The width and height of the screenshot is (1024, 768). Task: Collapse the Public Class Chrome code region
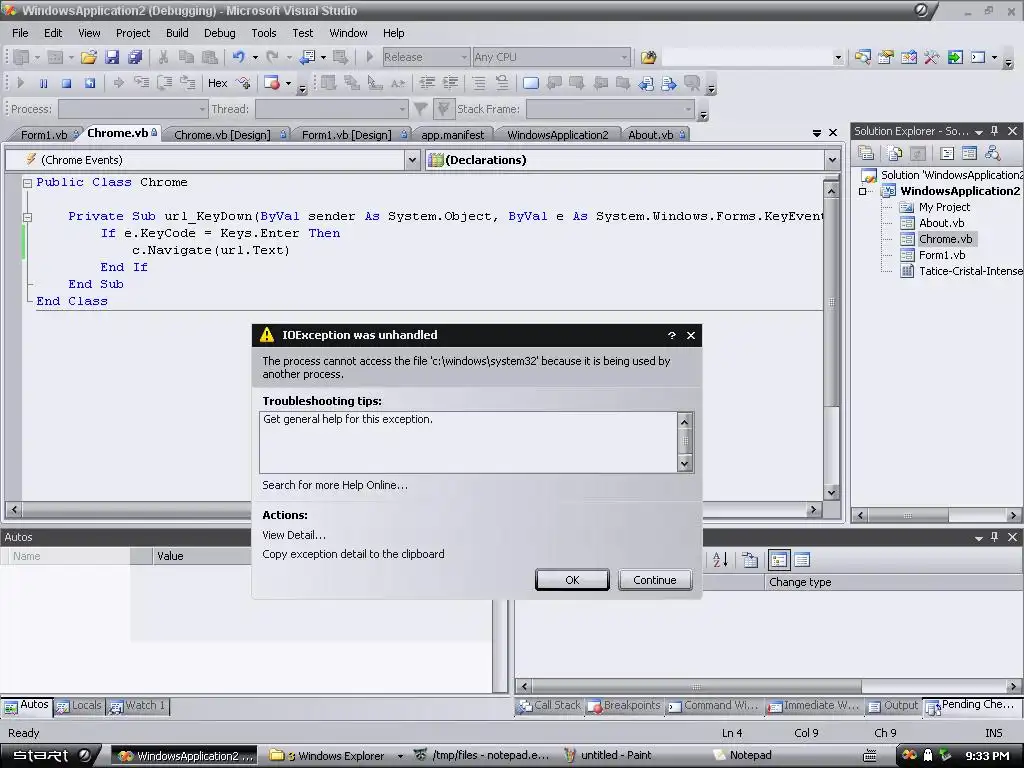click(x=27, y=184)
